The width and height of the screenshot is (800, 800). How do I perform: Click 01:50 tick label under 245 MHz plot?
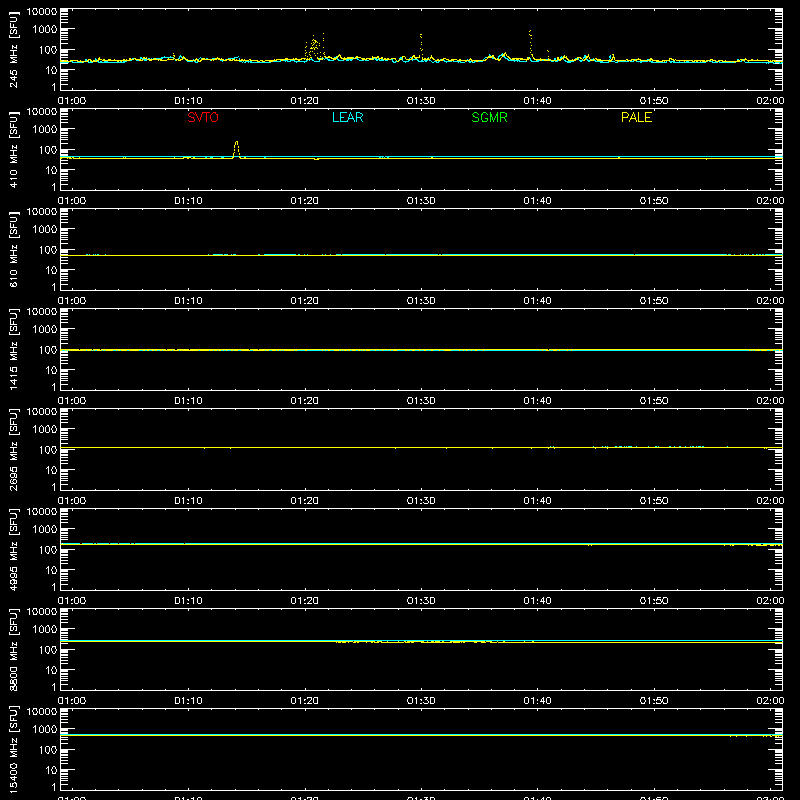[x=654, y=101]
